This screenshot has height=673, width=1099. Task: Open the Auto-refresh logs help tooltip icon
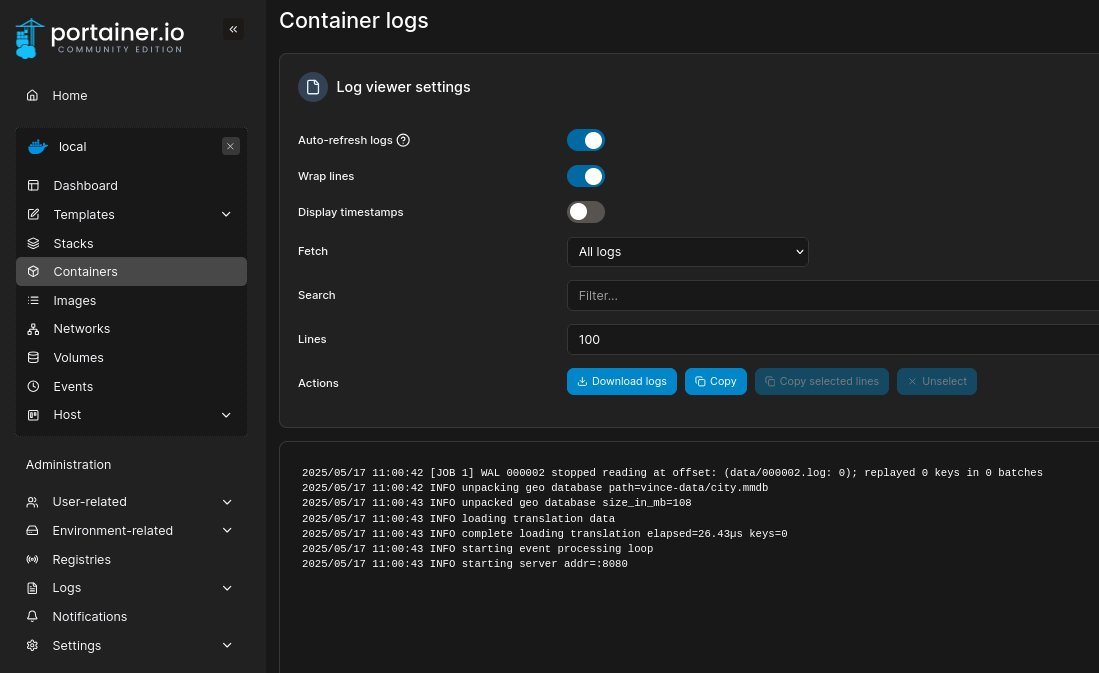[x=403, y=140]
